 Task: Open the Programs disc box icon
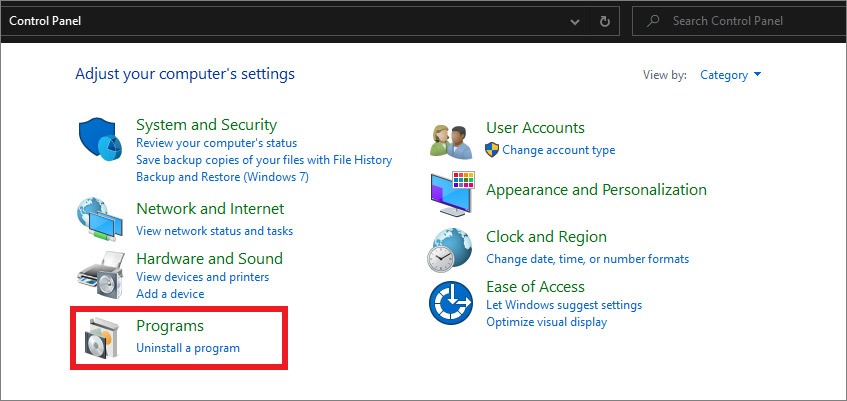click(x=101, y=338)
